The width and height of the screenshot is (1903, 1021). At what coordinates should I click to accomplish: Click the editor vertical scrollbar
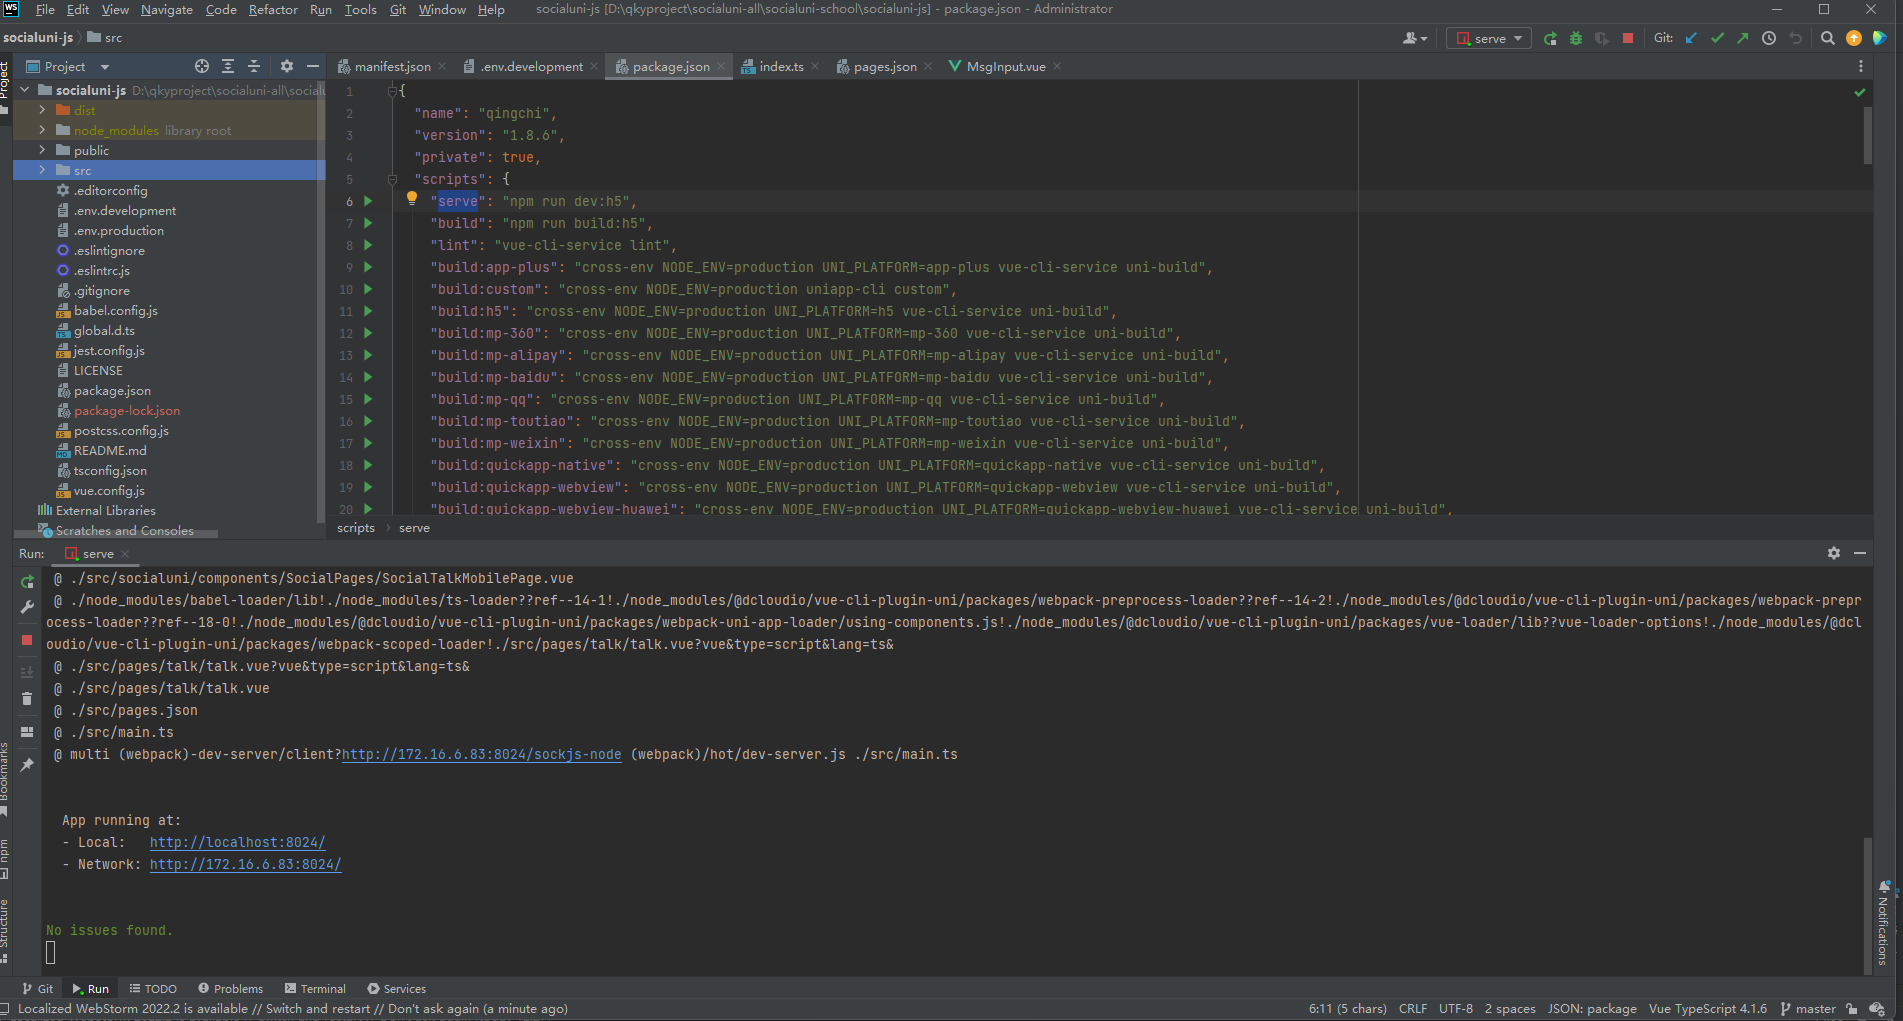point(1867,135)
